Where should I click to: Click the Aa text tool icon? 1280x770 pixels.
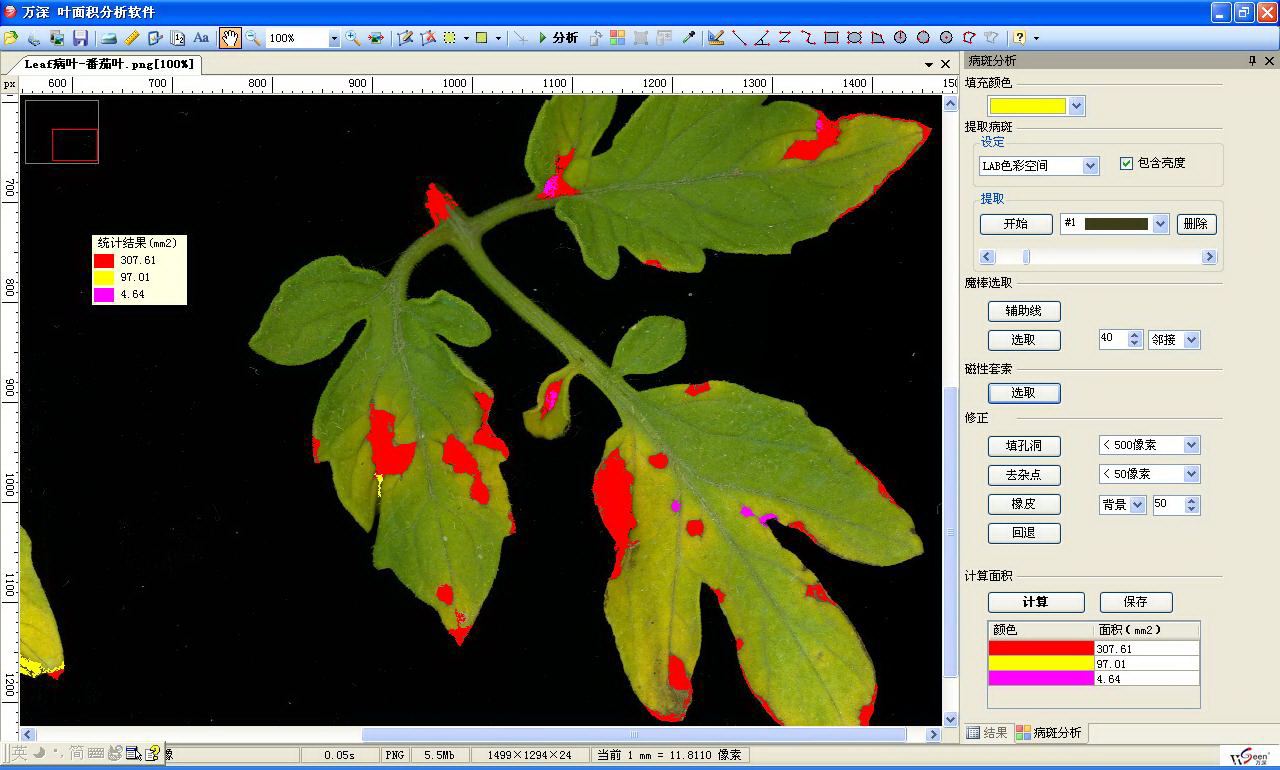tap(201, 38)
